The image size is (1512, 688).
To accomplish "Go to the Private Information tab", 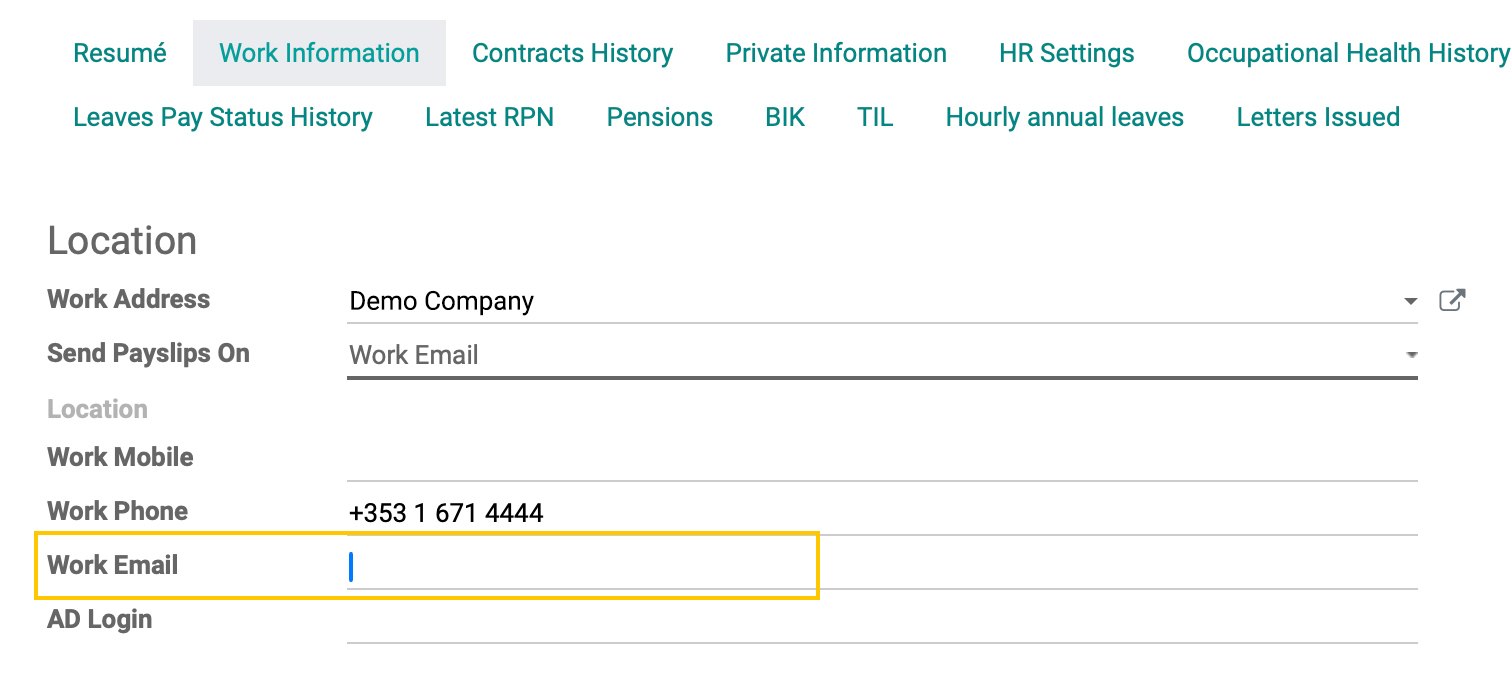I will click(836, 53).
